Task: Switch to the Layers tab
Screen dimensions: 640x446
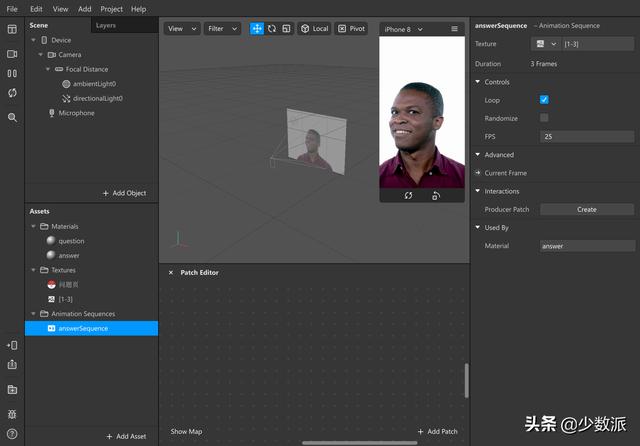Action: pyautogui.click(x=106, y=25)
